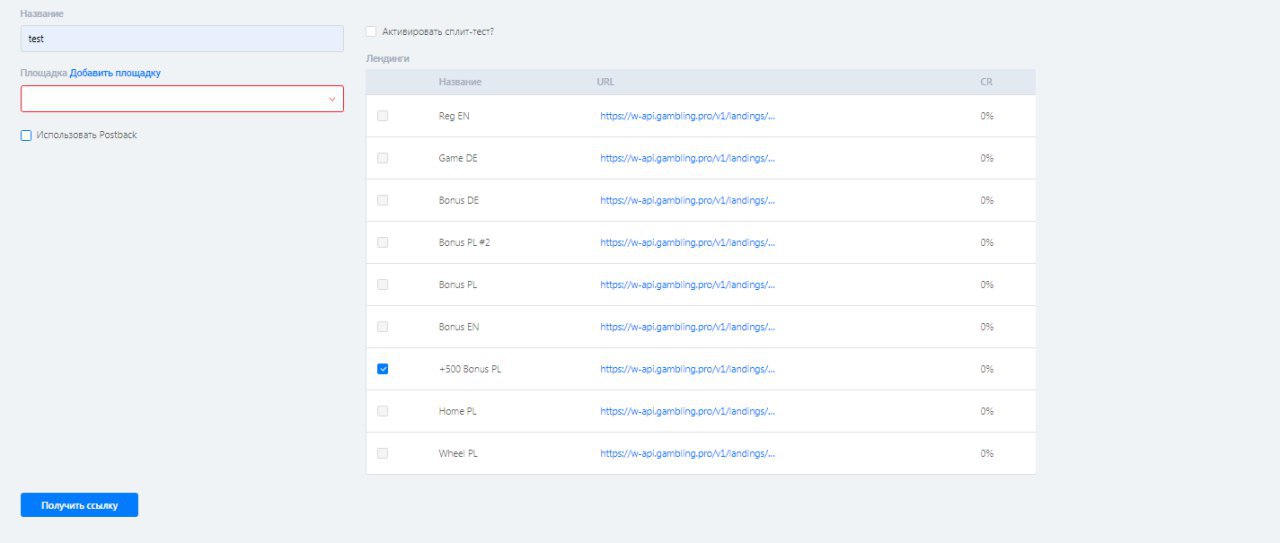This screenshot has width=1280, height=543.
Task: Click the Reg EN landing name
Action: click(x=454, y=116)
